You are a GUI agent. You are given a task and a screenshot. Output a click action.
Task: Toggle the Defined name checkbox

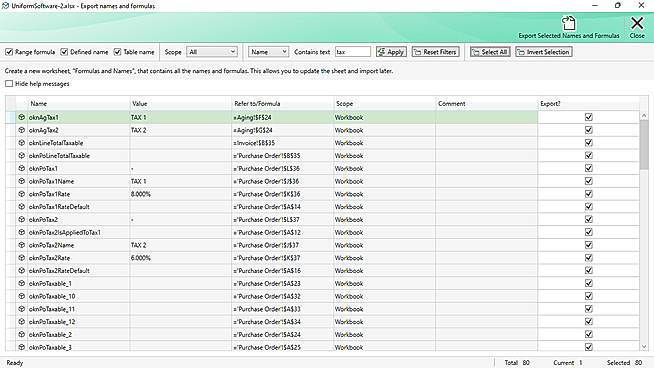click(64, 52)
